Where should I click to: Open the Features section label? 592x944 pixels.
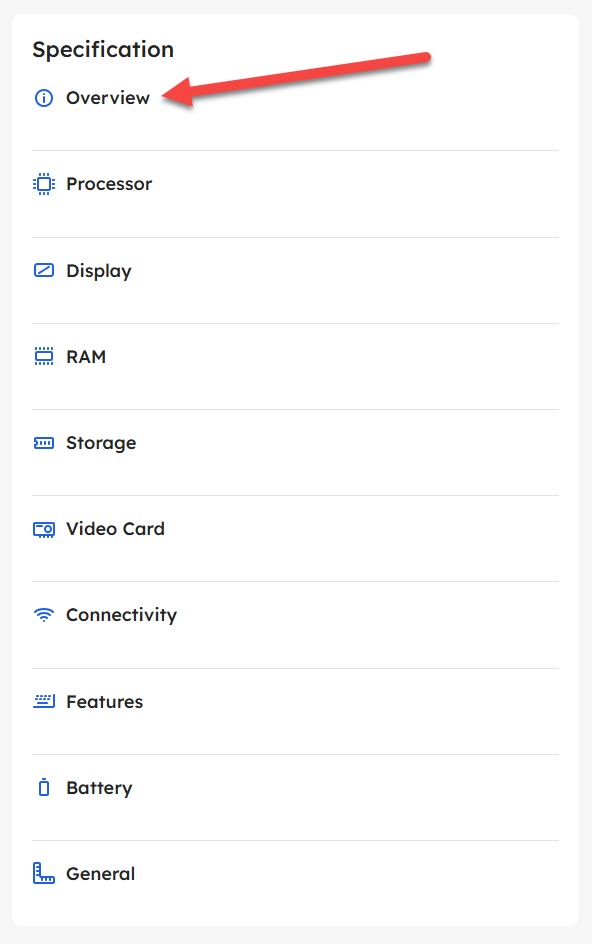105,701
